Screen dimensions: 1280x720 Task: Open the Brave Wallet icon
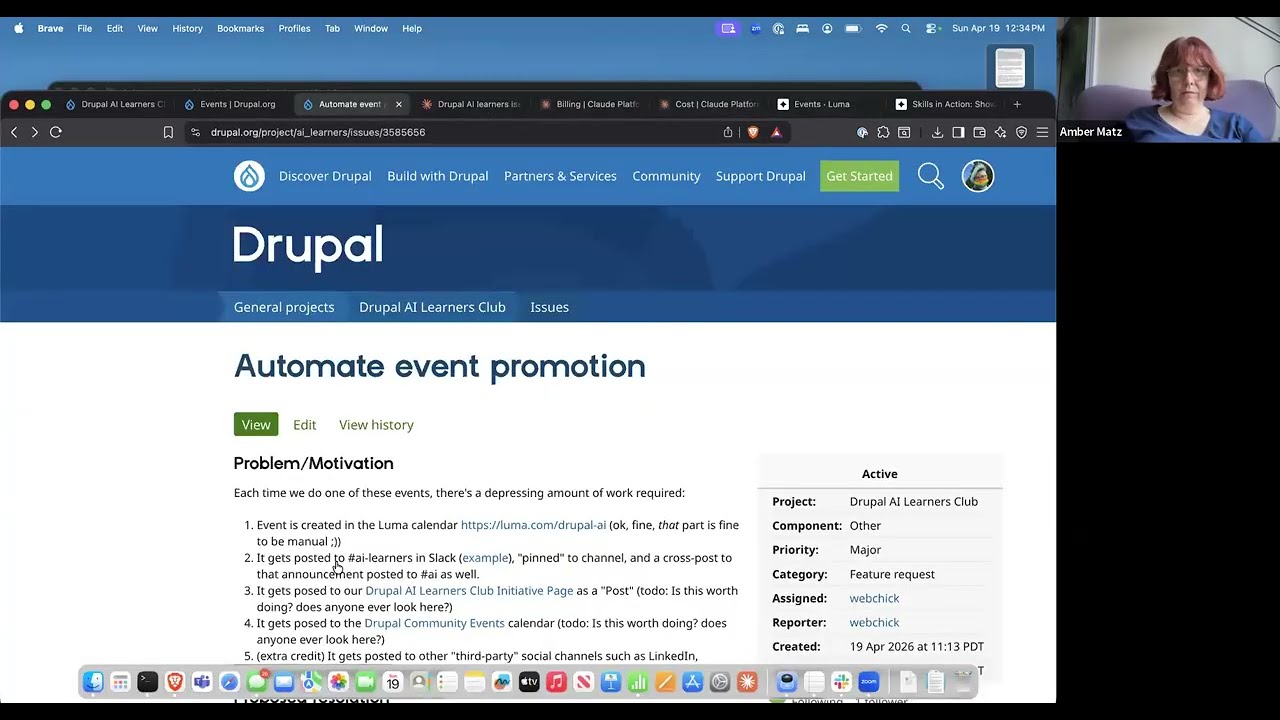point(979,132)
